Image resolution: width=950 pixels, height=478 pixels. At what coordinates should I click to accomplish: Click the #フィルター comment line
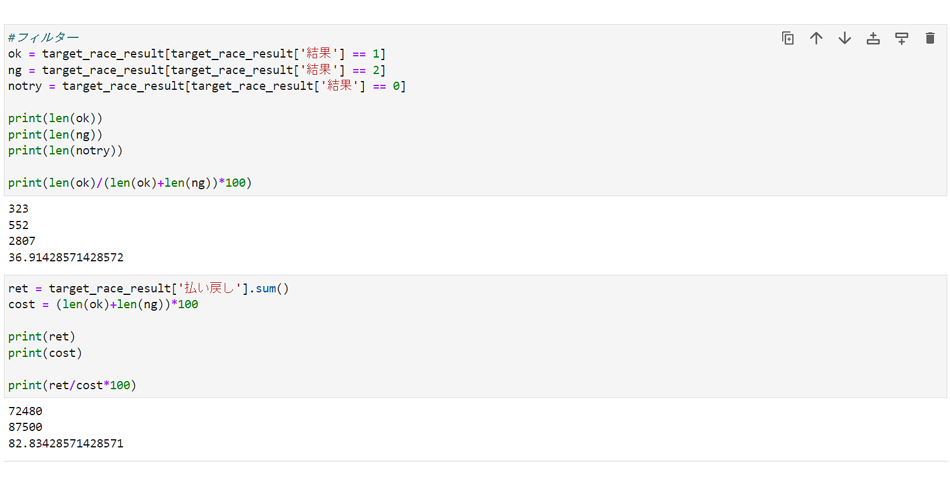(x=44, y=38)
